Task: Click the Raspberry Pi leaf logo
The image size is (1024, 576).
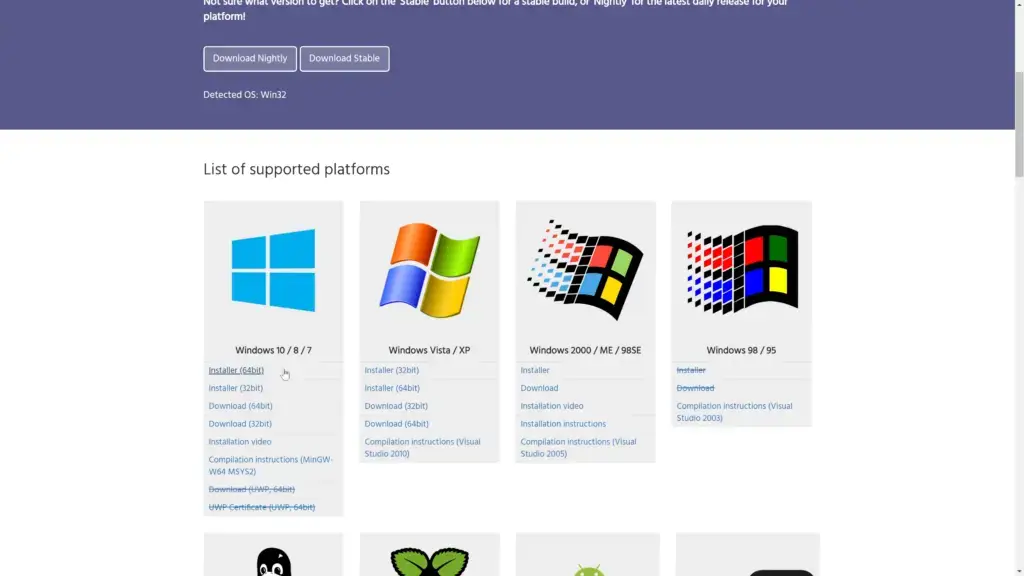Action: pos(430,562)
